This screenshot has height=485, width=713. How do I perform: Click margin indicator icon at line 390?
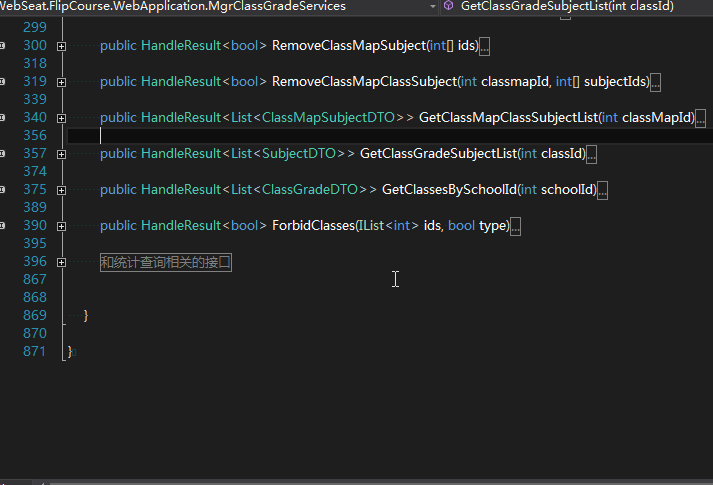[2, 225]
